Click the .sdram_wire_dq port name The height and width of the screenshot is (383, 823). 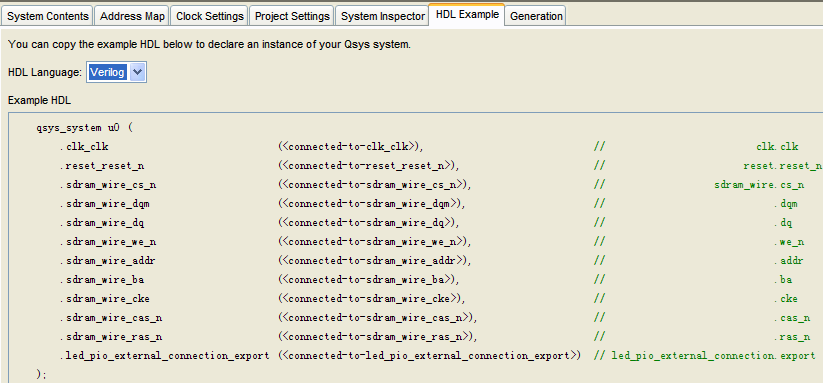[x=102, y=223]
